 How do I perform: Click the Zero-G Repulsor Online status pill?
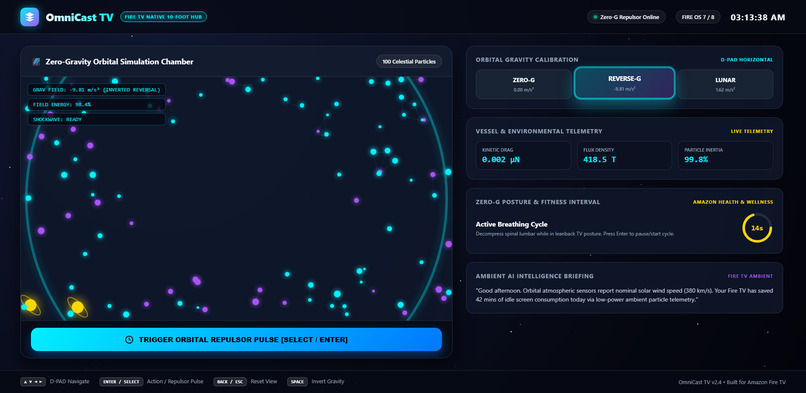click(626, 17)
